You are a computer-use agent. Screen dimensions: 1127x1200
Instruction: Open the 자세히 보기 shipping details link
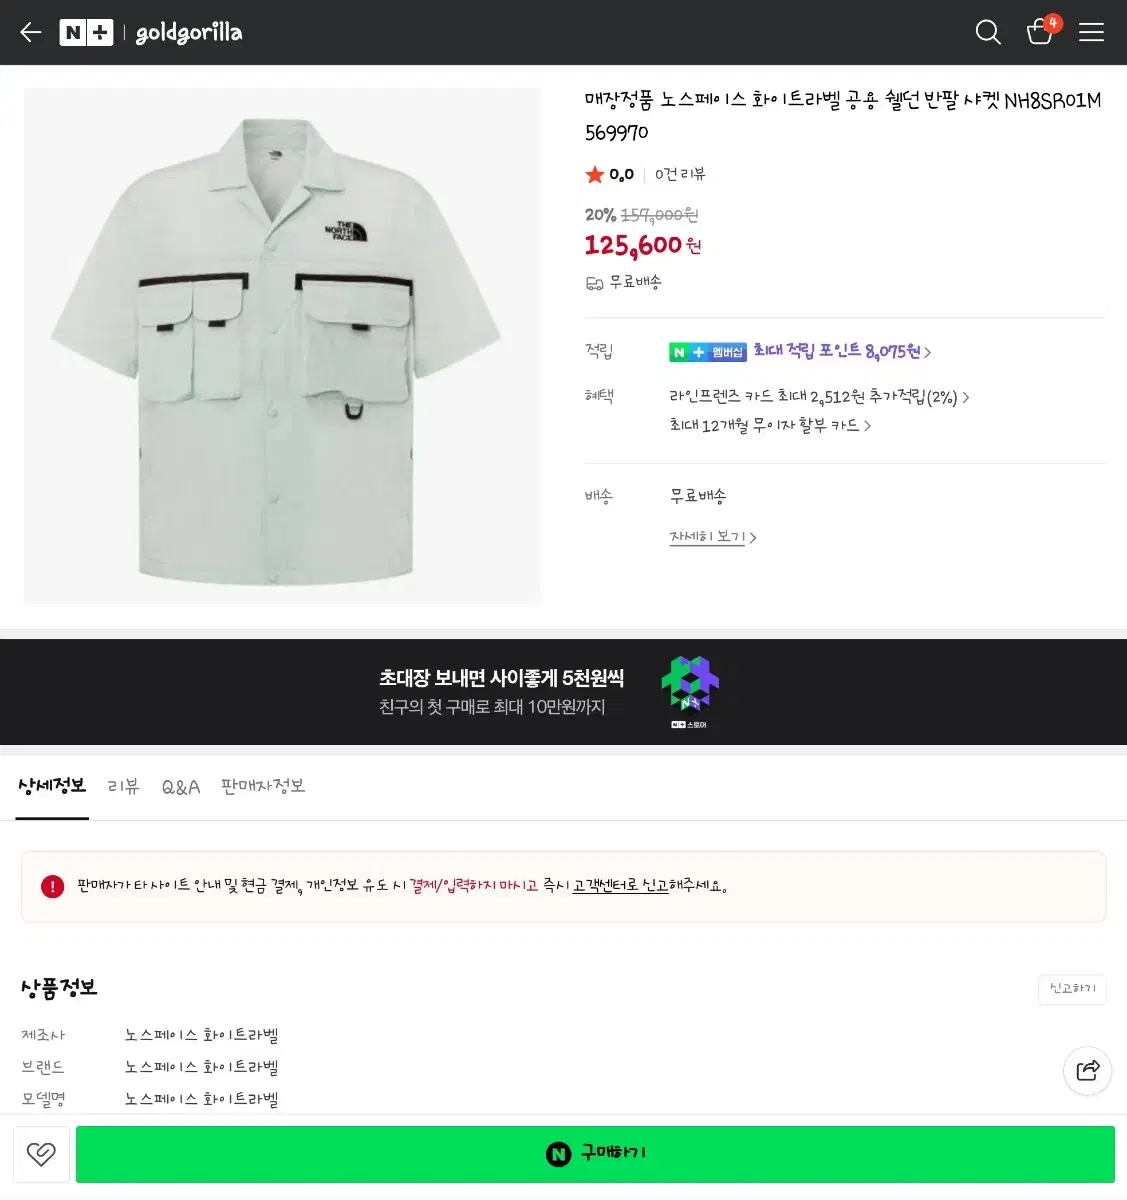pyautogui.click(x=712, y=538)
